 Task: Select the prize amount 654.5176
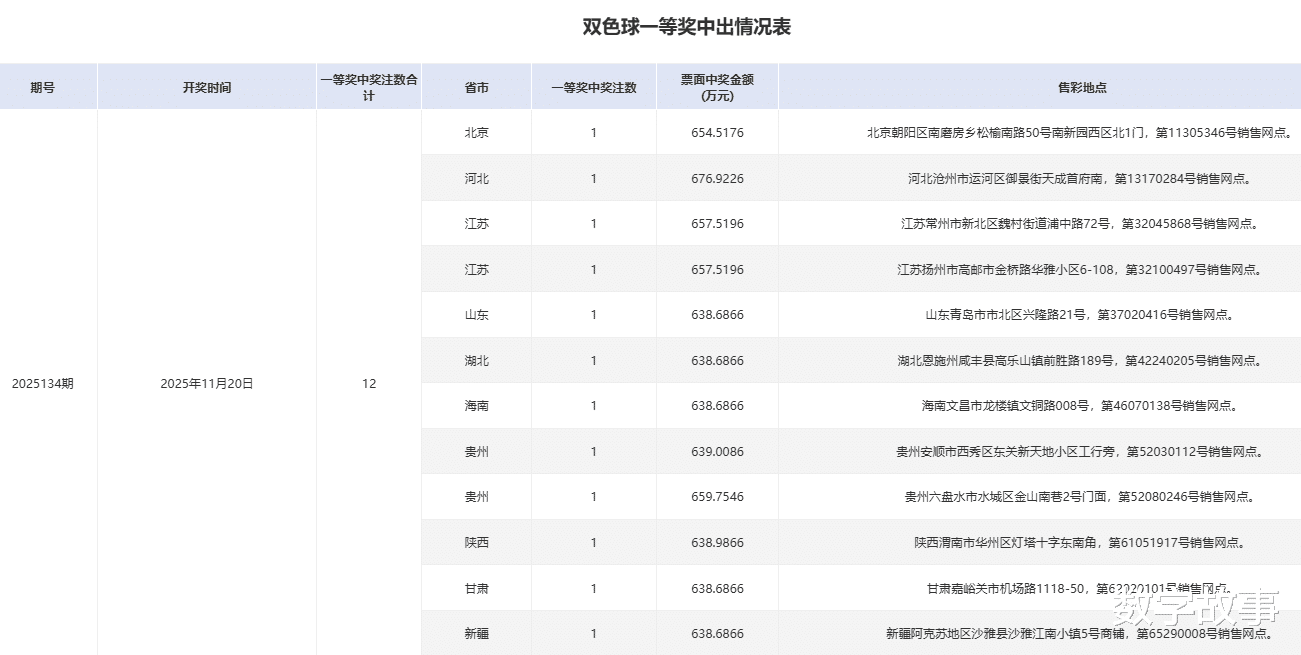[717, 132]
